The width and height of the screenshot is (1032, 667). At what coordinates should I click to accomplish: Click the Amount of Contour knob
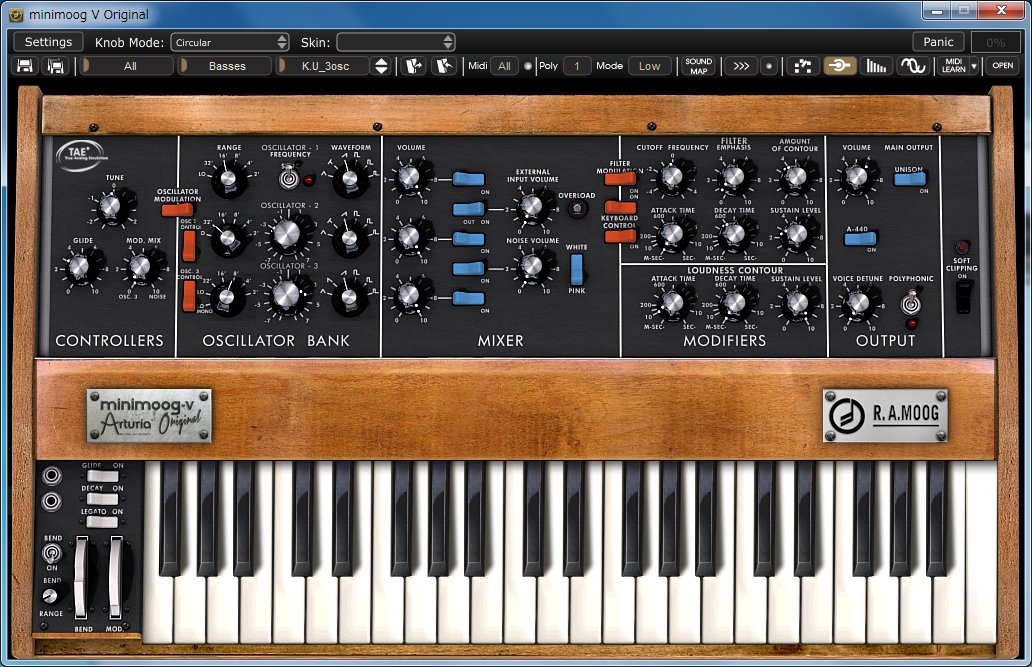pyautogui.click(x=796, y=176)
